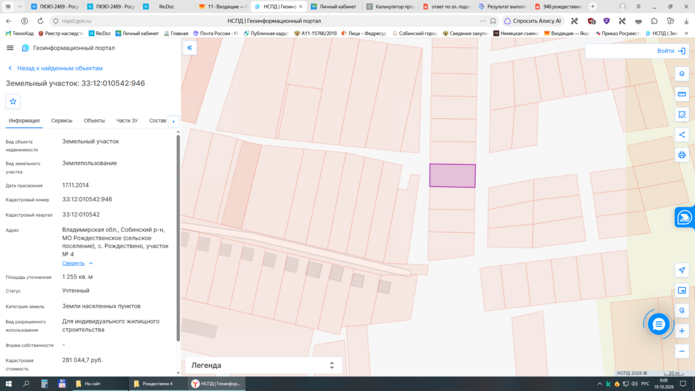Screen dimensions: 695x391
Task: Open the overview mini-map tool
Action: pos(682,290)
